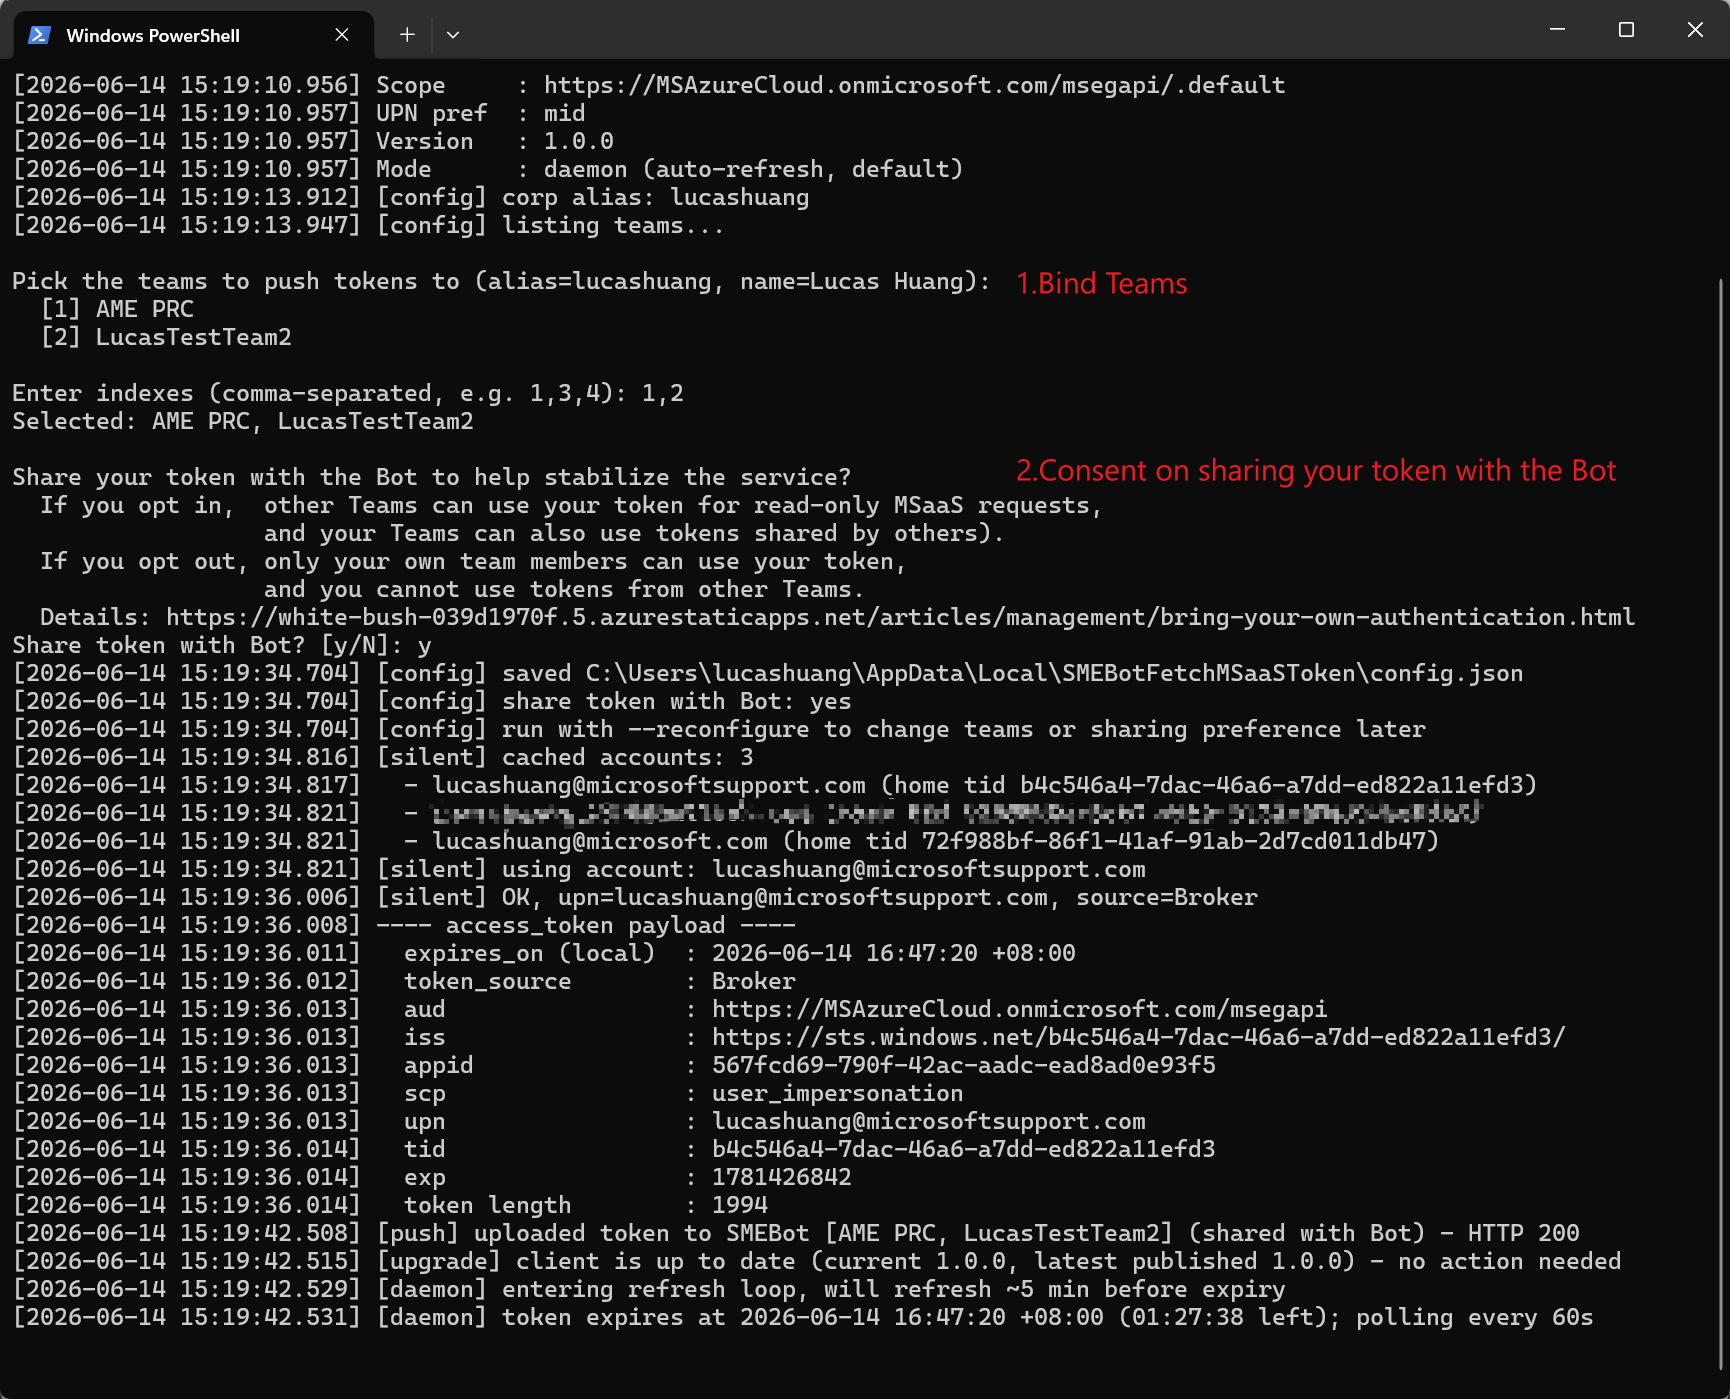
Task: Minimize the PowerShell window
Action: [1557, 30]
